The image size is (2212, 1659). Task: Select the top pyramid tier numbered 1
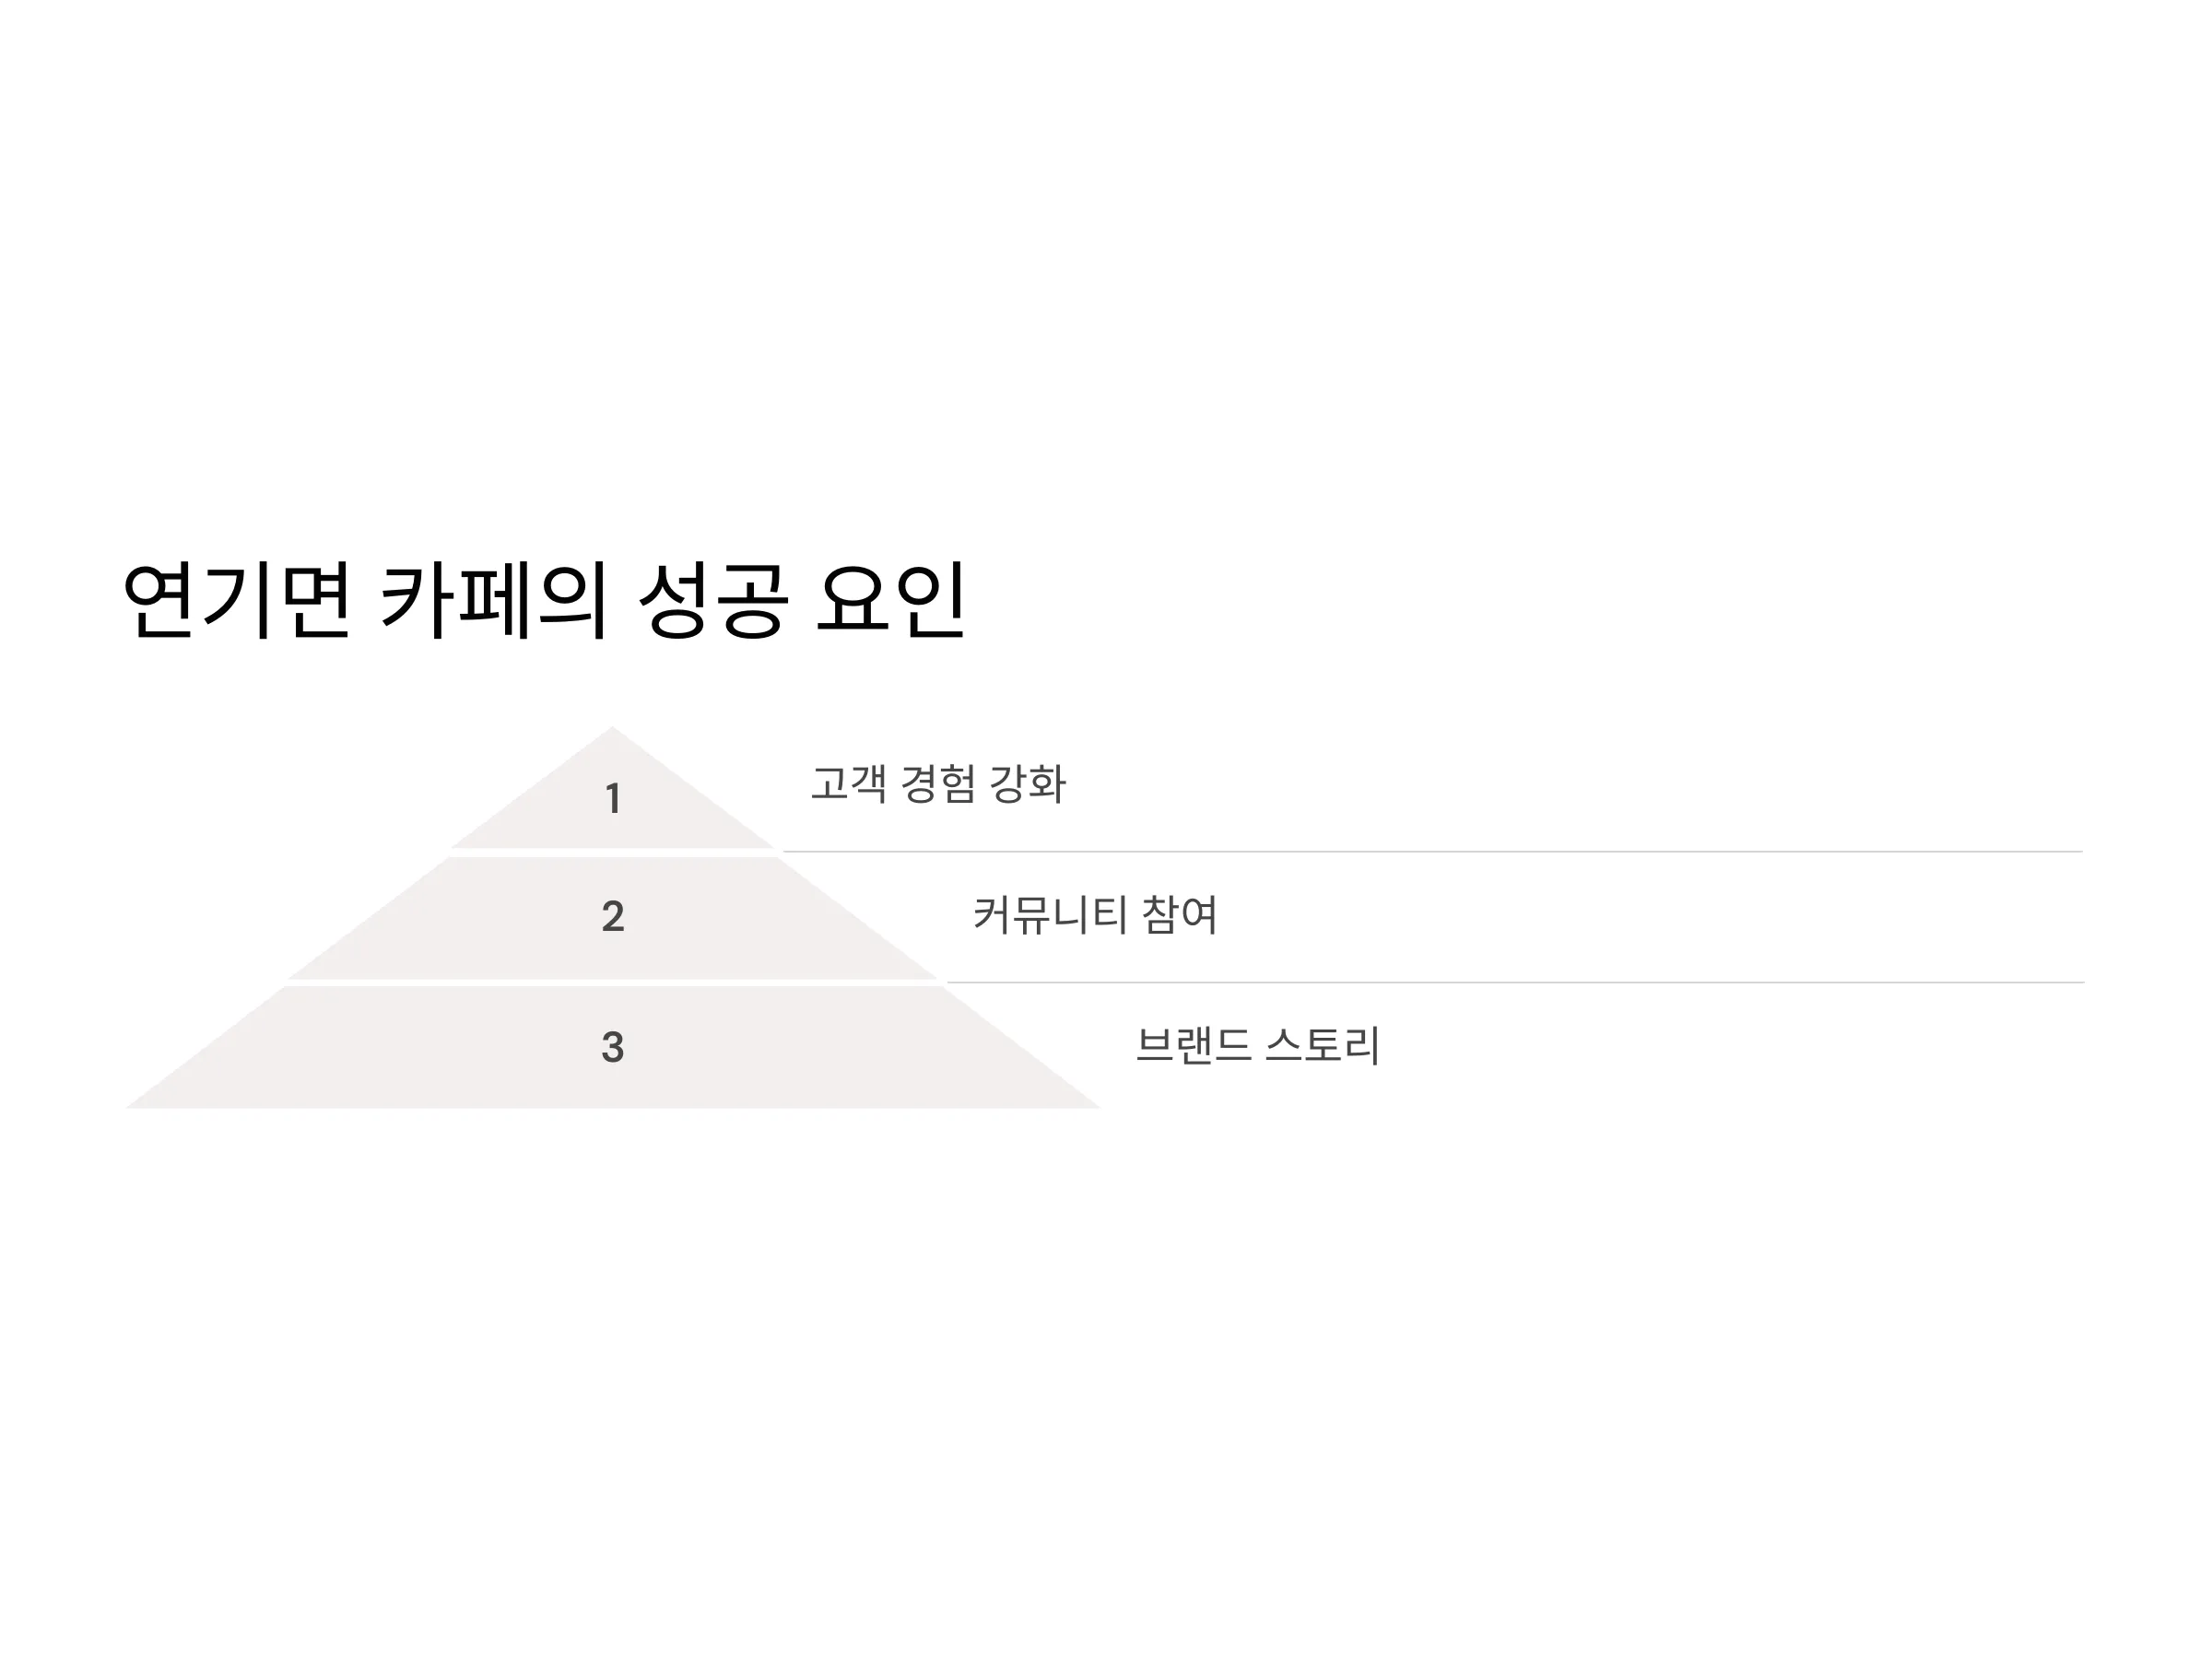612,789
